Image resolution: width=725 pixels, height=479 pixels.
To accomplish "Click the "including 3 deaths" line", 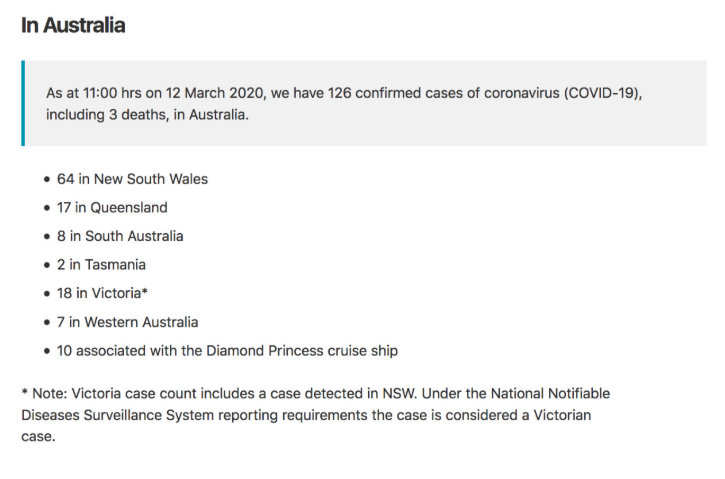I will click(147, 115).
